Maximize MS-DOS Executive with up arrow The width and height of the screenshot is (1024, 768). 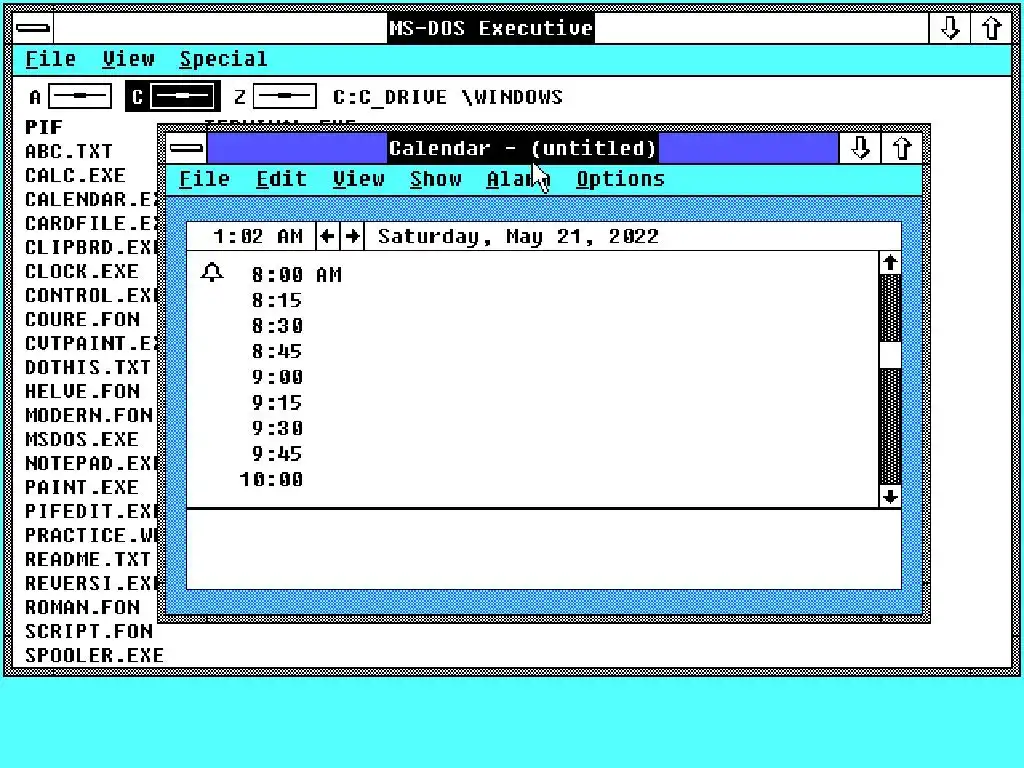[991, 28]
